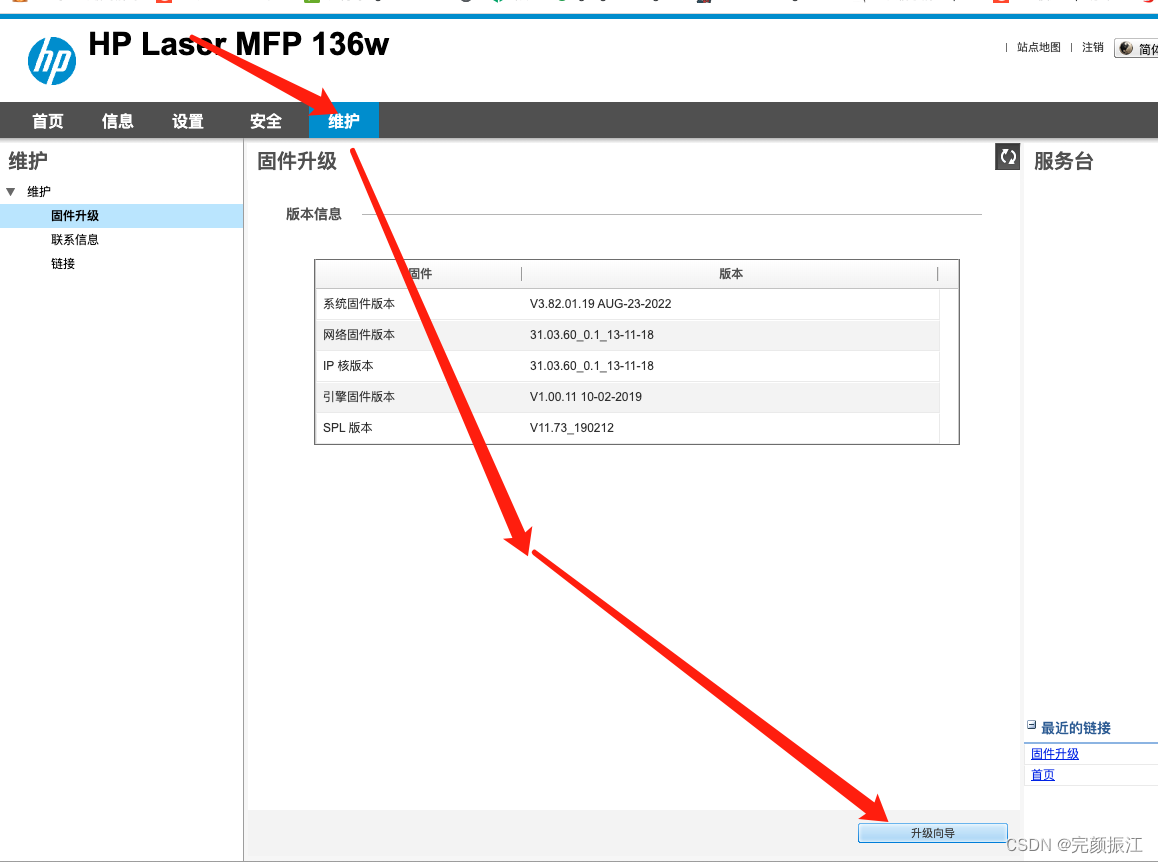Switch to the 信息 tab
Screen dimensions: 1158x863
(x=117, y=121)
